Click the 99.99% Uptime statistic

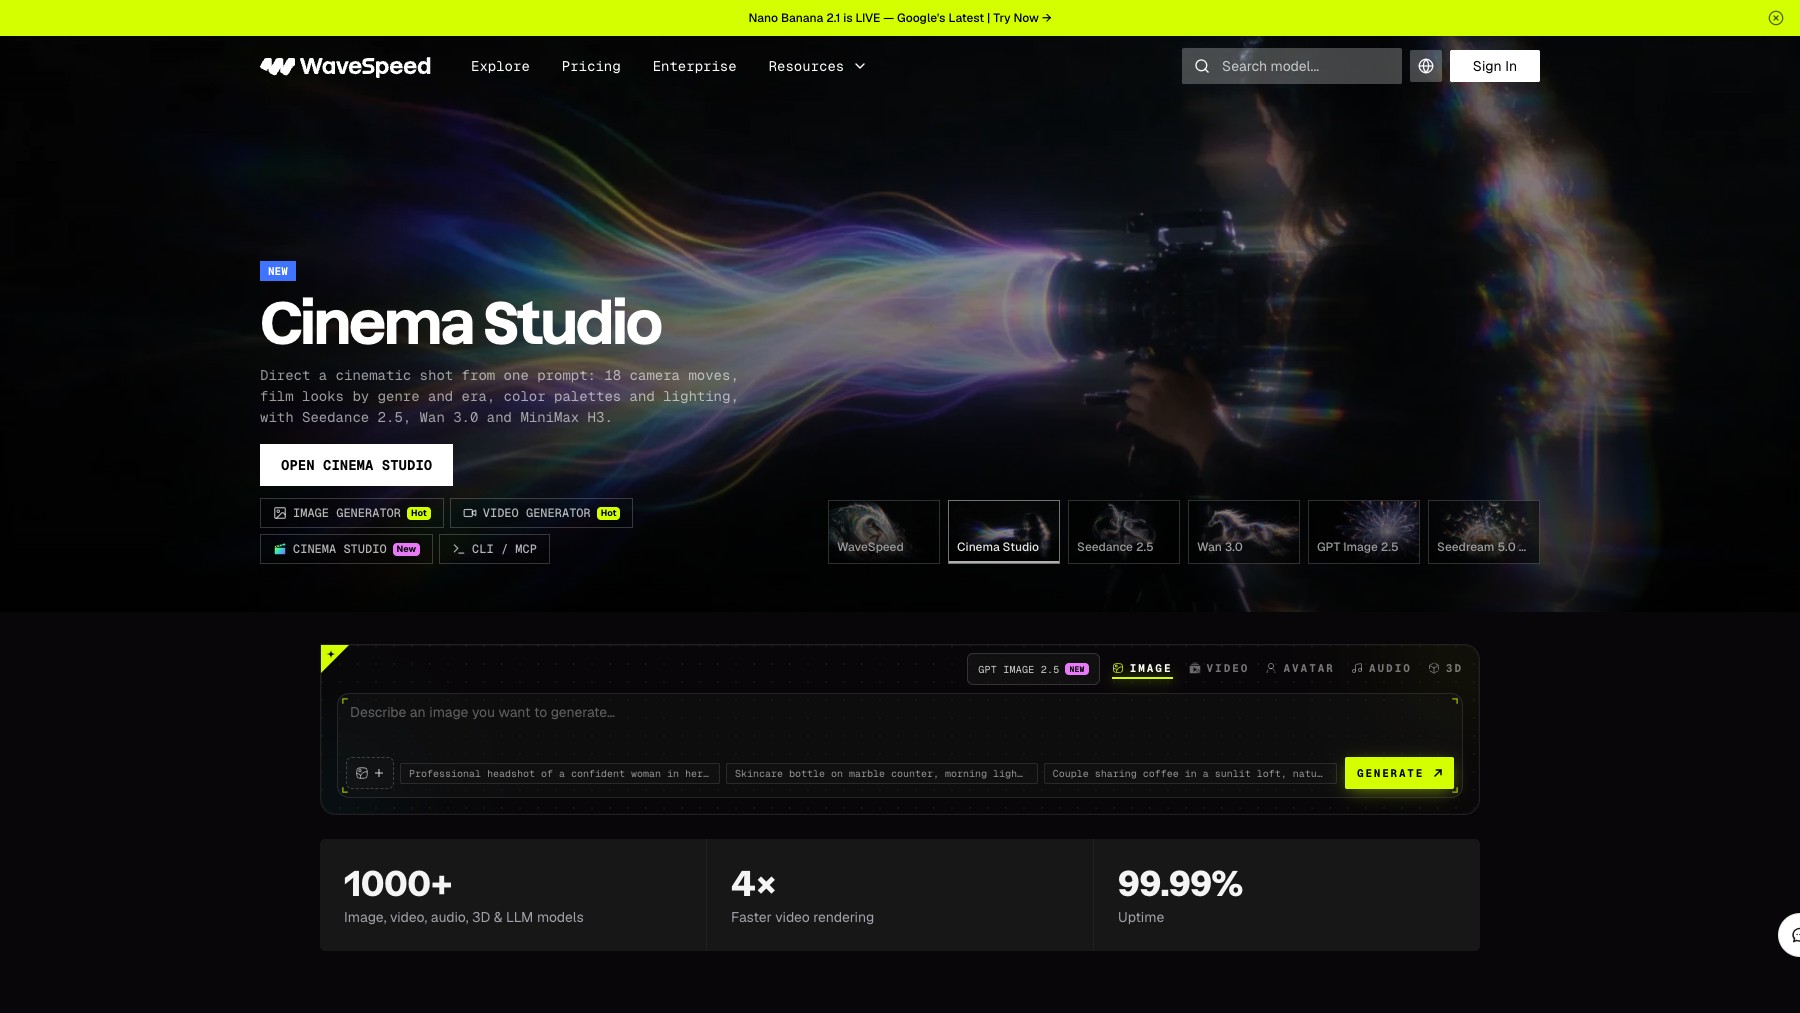[1287, 895]
